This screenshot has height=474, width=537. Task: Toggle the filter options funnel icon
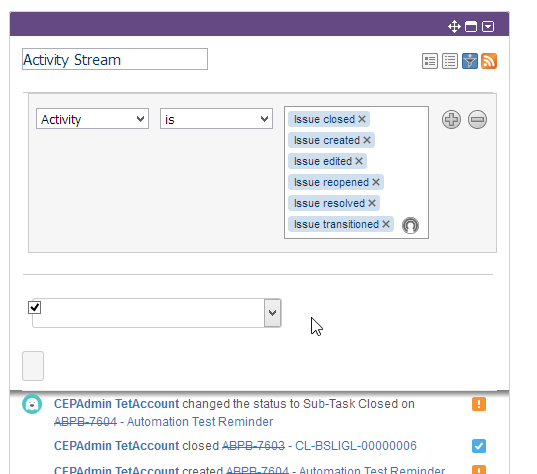[x=470, y=61]
